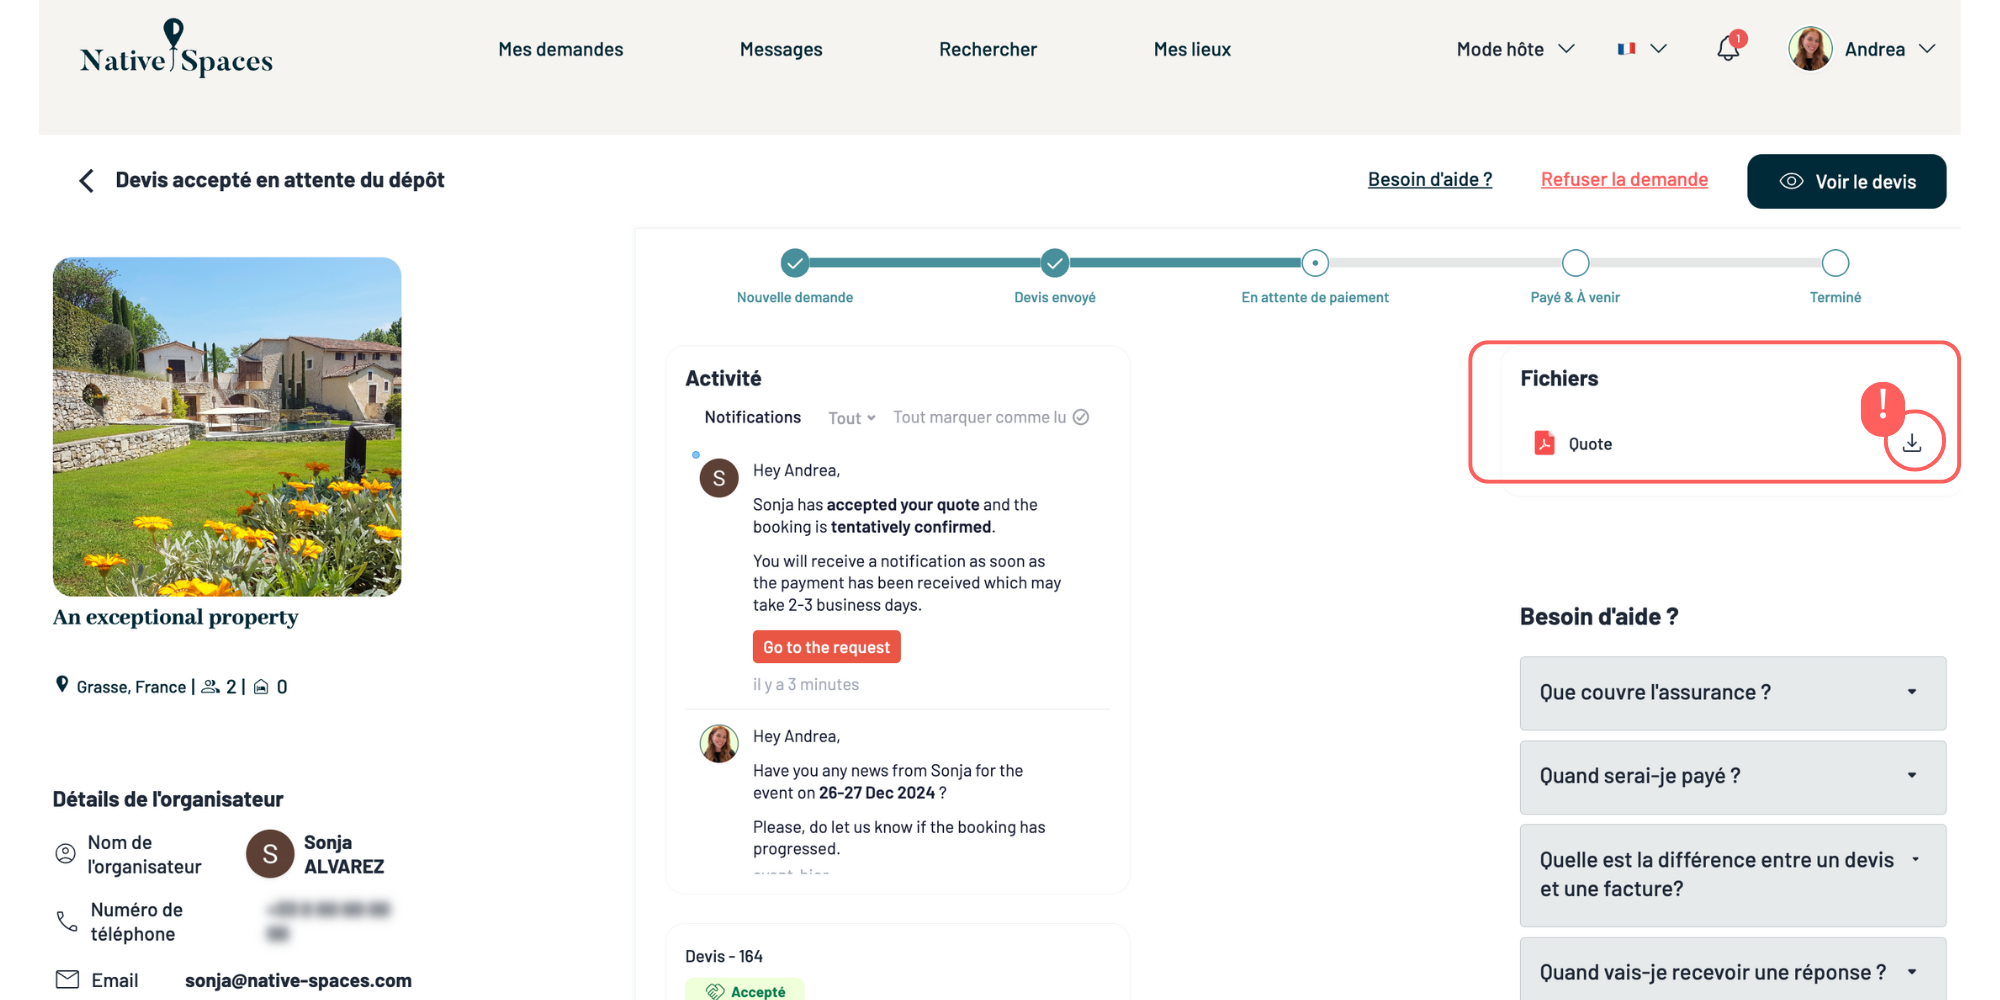This screenshot has width=2000, height=1000.
Task: Click the Quote PDF file icon
Action: (x=1544, y=443)
